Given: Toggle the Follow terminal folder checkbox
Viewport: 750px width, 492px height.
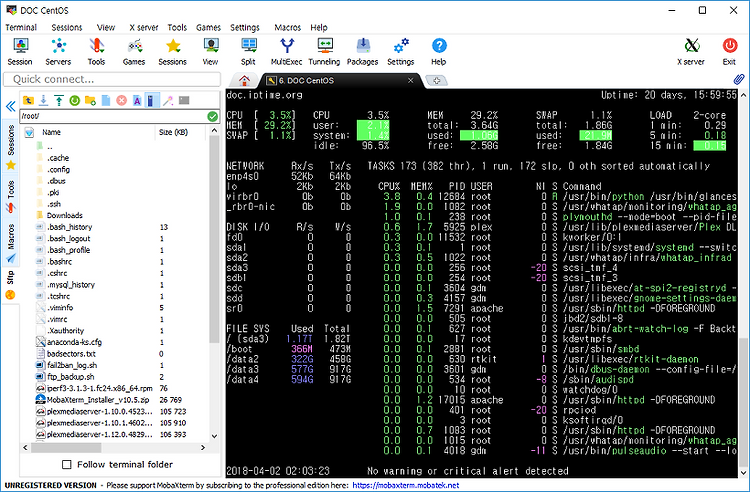Looking at the screenshot, I should point(67,464).
